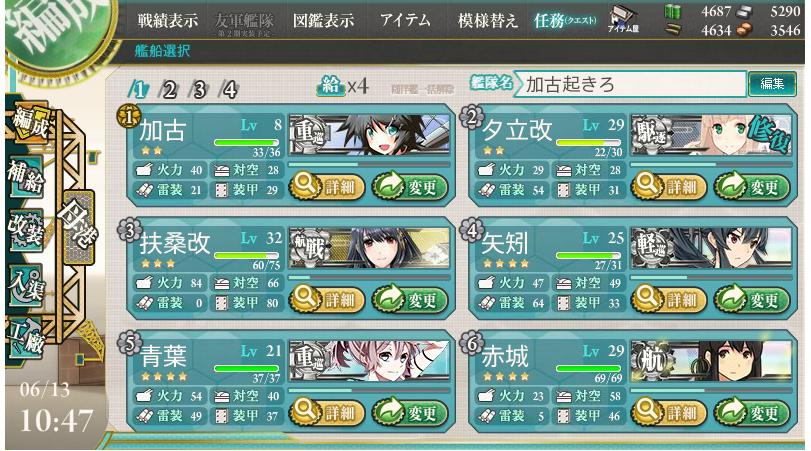
Task: Open the 戦績表示 menu
Action: 168,20
